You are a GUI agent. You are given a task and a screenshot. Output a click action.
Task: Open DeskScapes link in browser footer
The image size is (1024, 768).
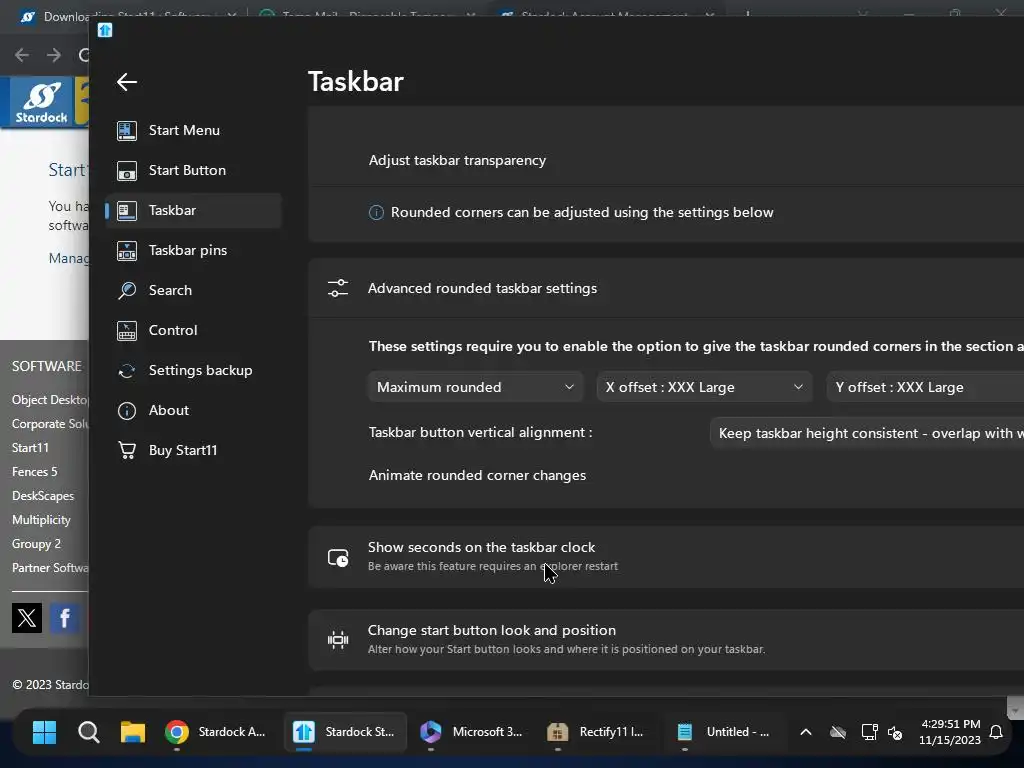click(43, 496)
